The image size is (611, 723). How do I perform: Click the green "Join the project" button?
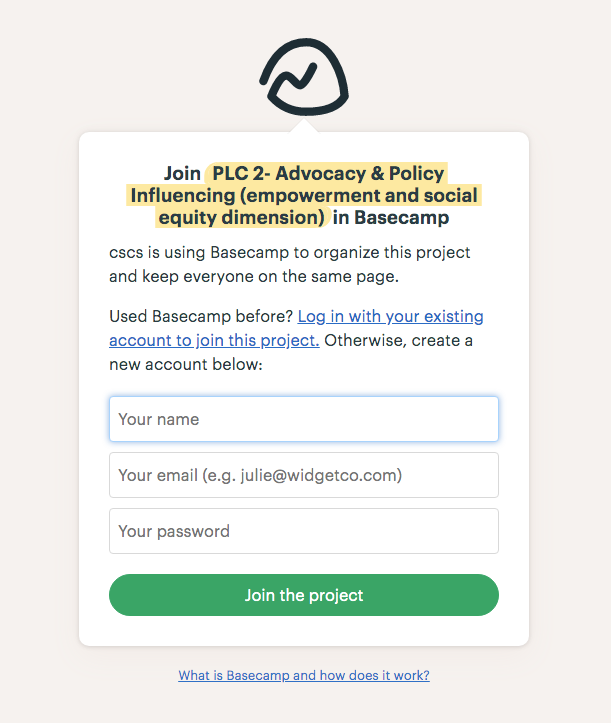click(x=304, y=595)
